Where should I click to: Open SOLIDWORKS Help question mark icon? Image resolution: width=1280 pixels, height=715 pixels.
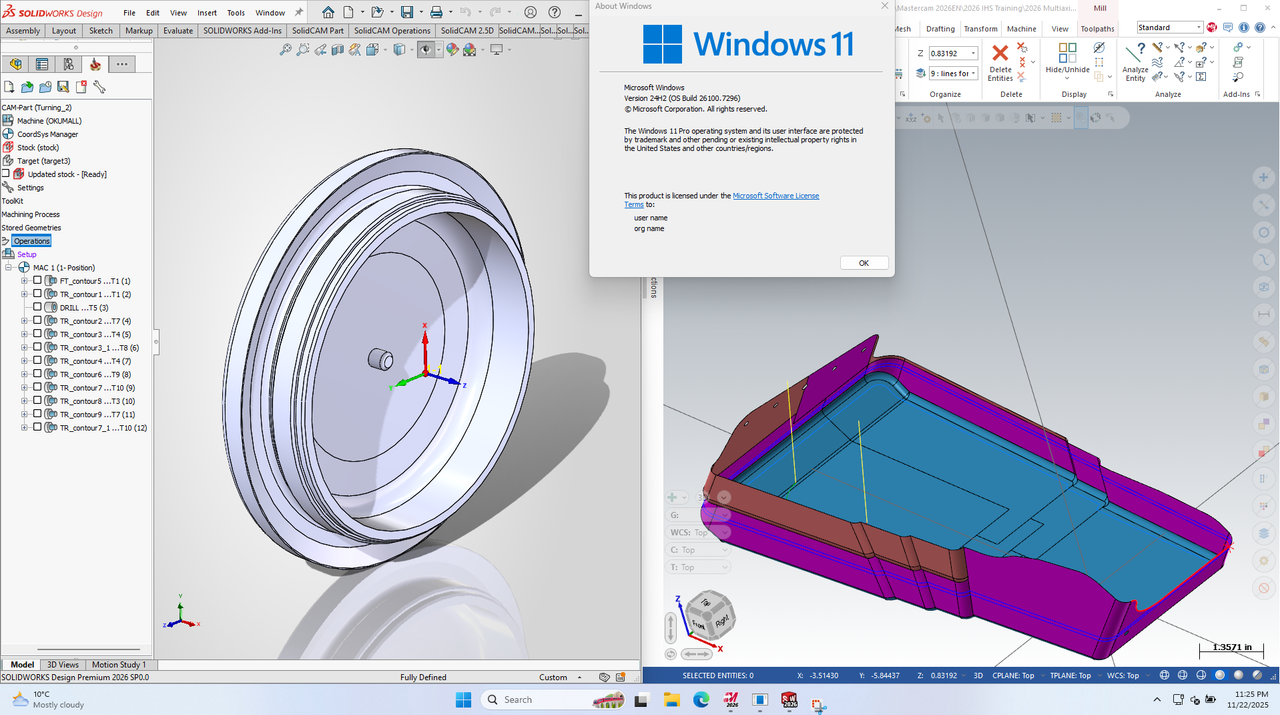click(552, 12)
